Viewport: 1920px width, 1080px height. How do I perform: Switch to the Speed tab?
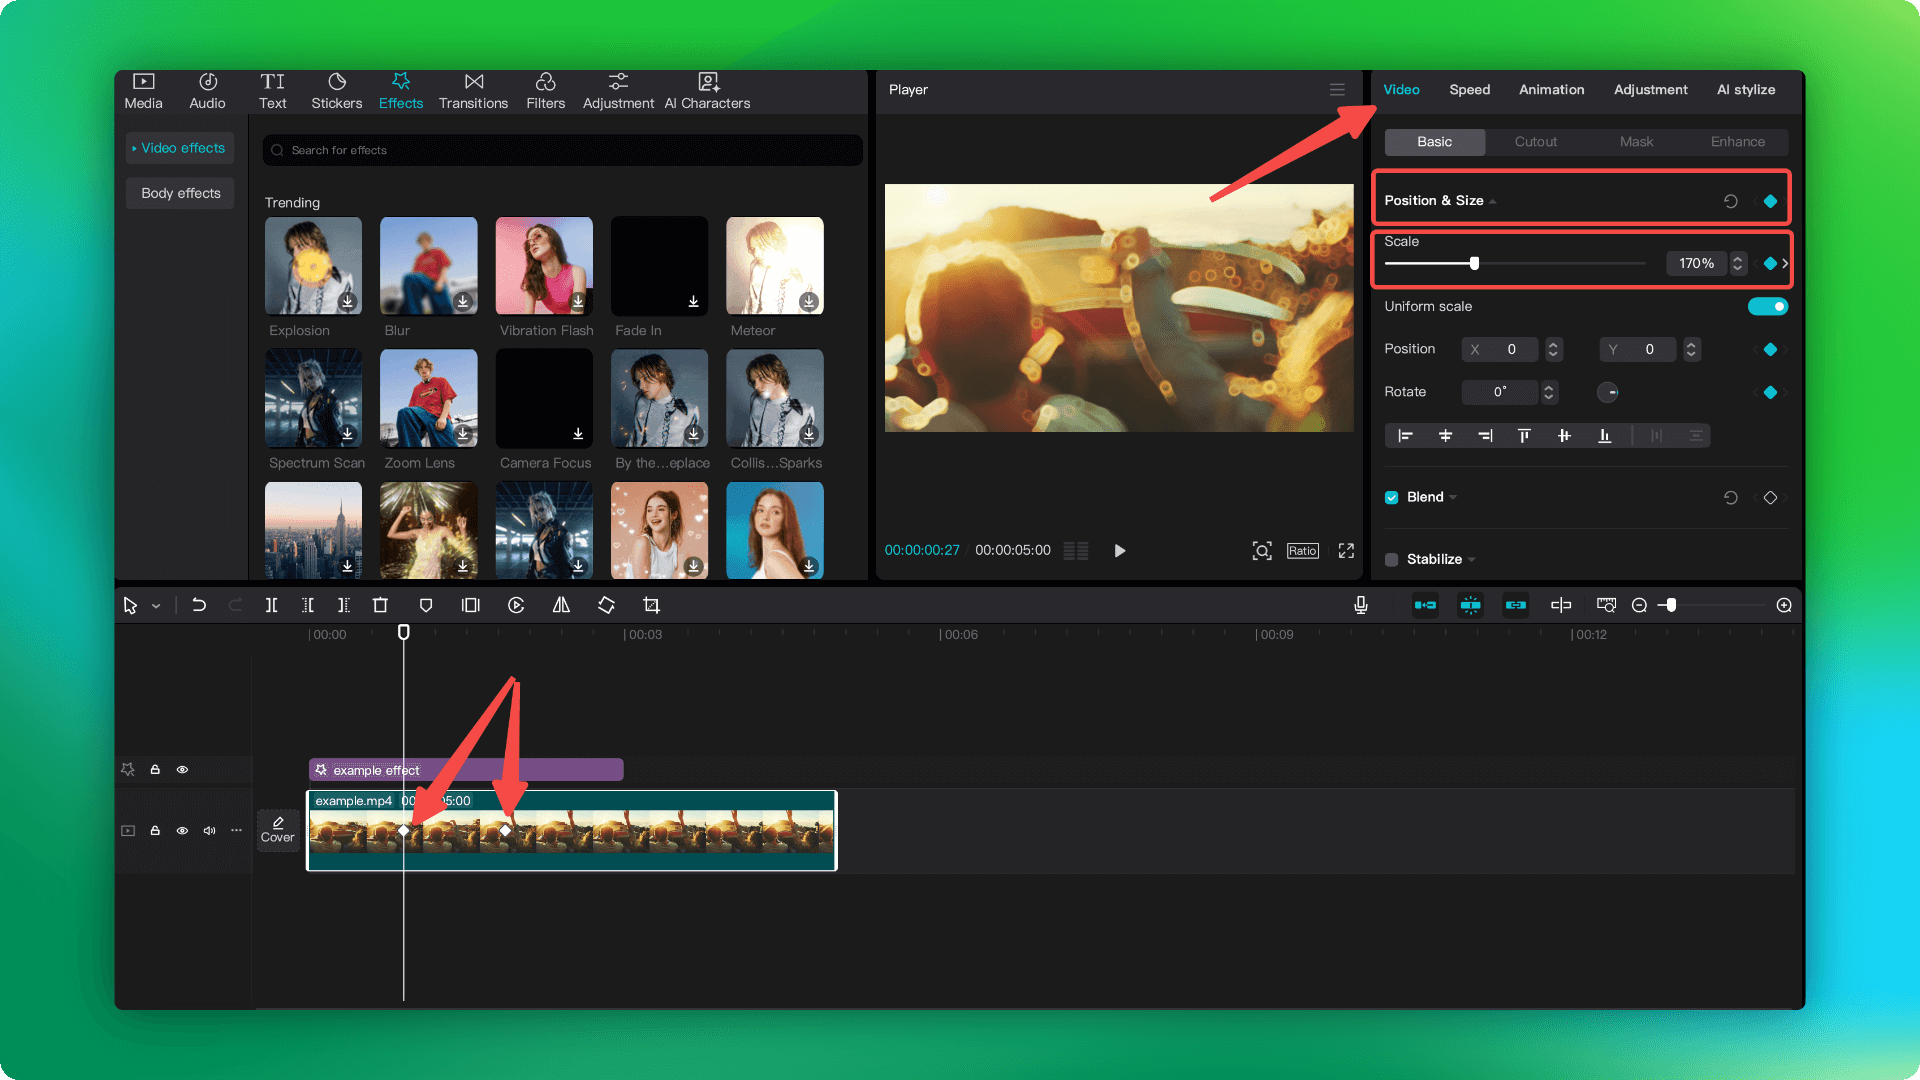click(x=1469, y=89)
